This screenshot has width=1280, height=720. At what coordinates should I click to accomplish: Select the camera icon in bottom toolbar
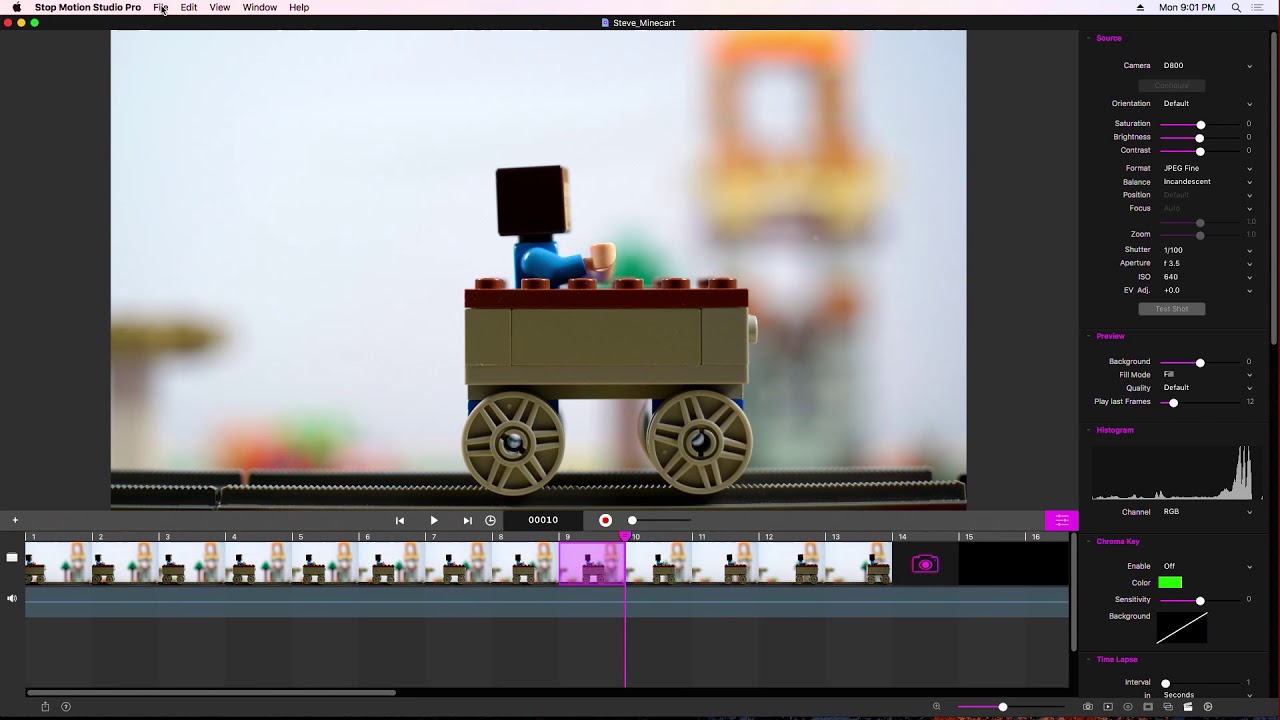click(x=1088, y=707)
